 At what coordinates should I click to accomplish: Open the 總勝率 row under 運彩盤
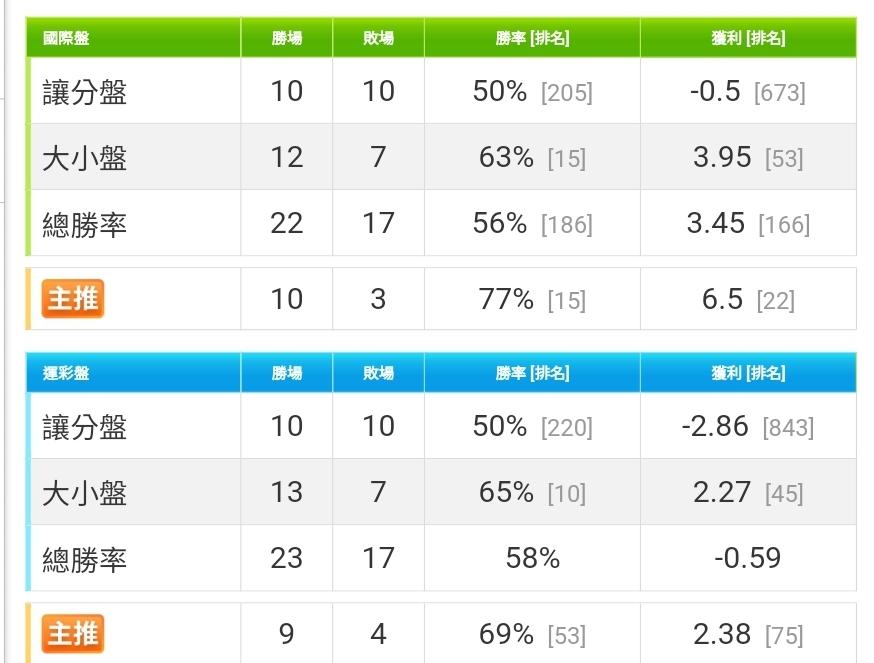[441, 558]
